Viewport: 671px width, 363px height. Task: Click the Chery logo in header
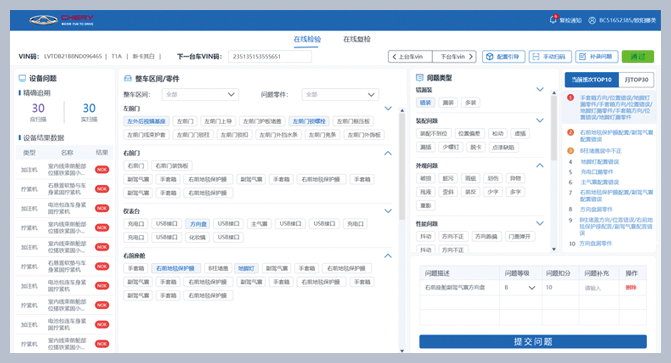(61, 20)
